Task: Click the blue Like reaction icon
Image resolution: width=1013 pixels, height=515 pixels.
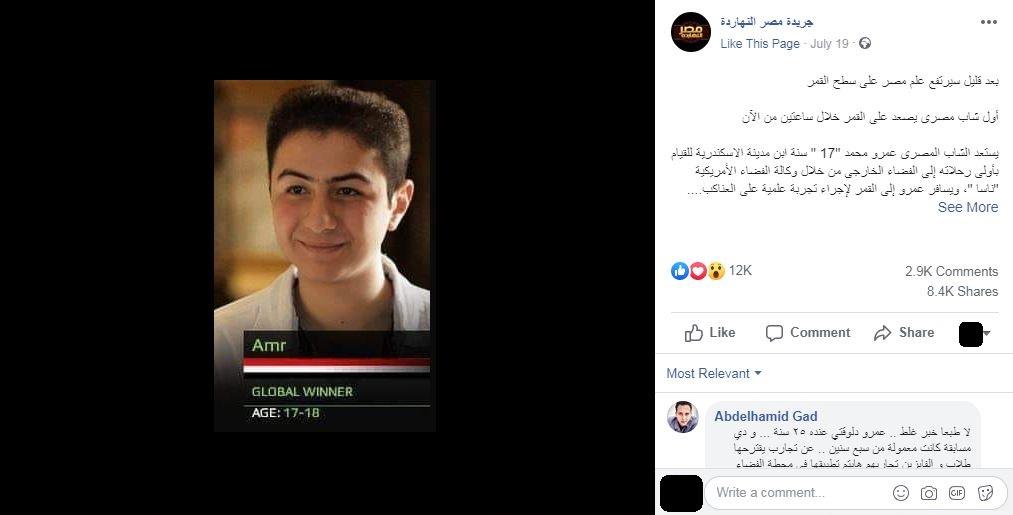Action: tap(680, 271)
